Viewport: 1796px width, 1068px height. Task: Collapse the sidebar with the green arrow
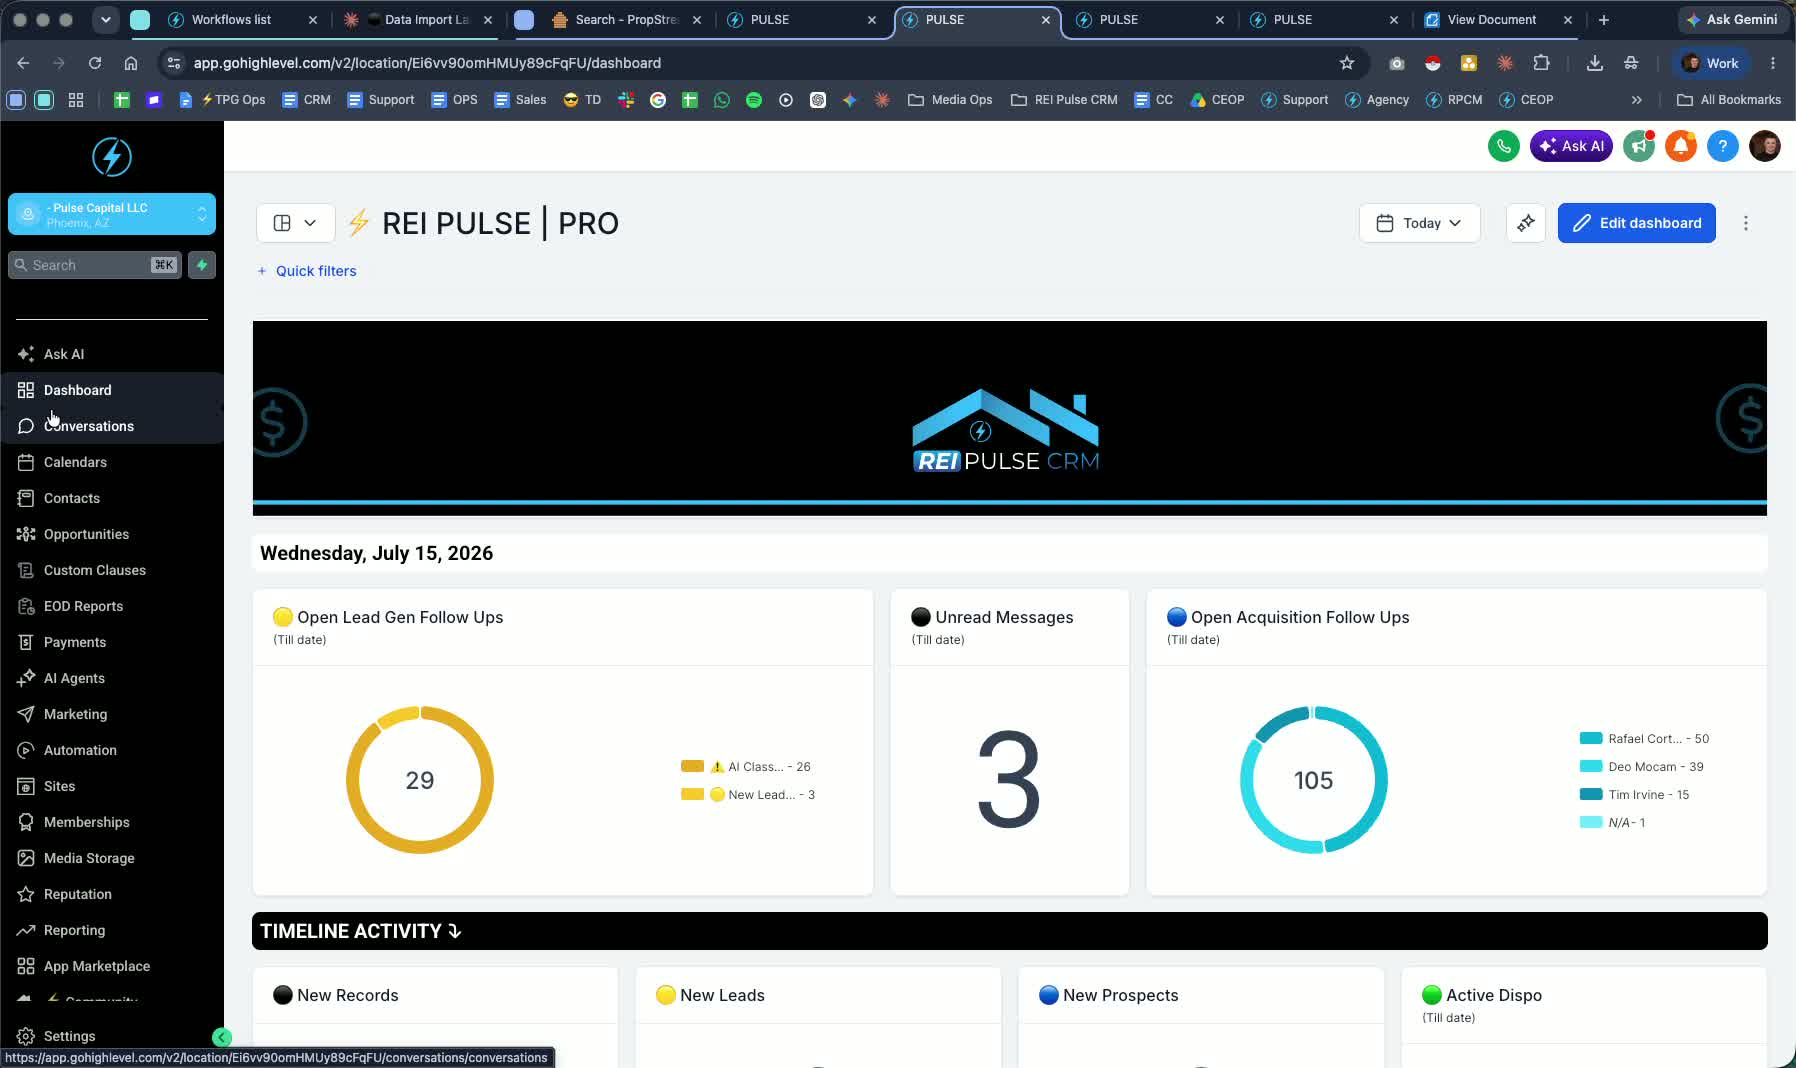pyautogui.click(x=222, y=1038)
